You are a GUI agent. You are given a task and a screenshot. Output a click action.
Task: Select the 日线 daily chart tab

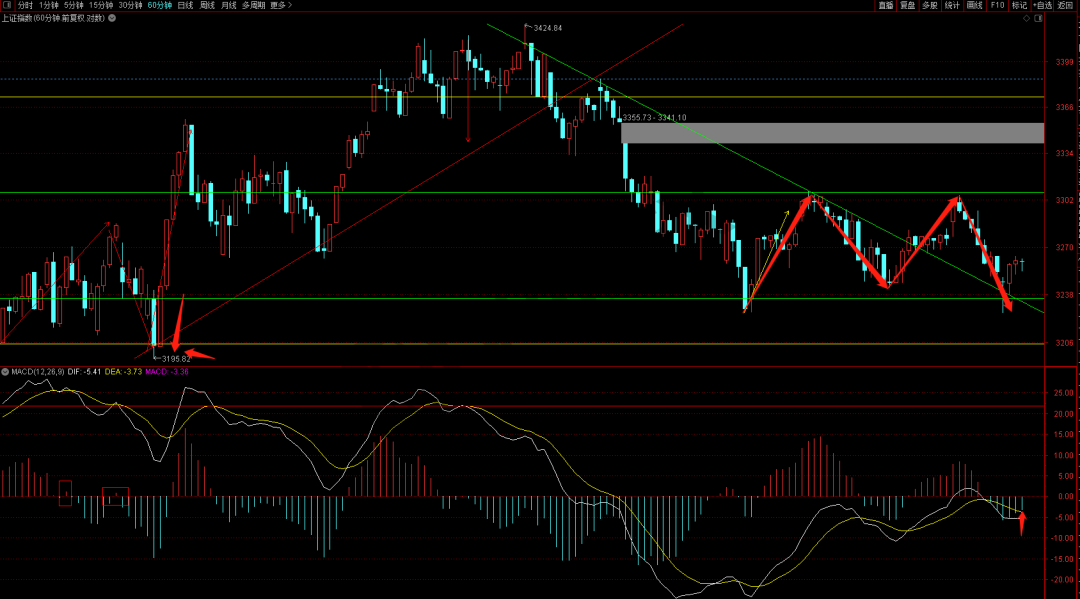click(x=185, y=5)
